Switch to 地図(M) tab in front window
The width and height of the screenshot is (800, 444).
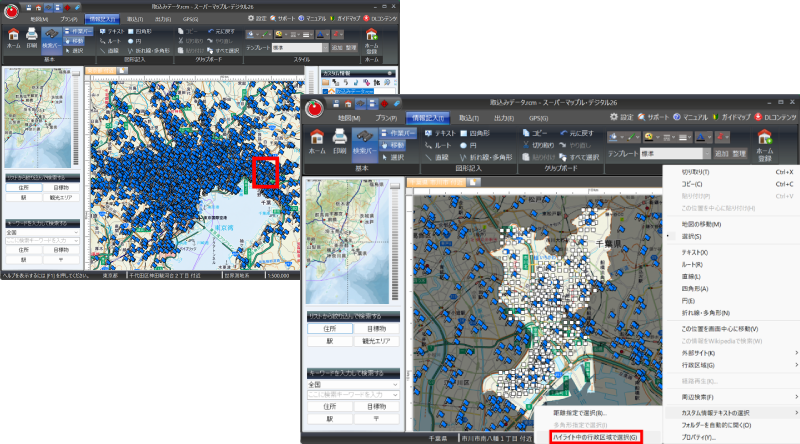349,118
